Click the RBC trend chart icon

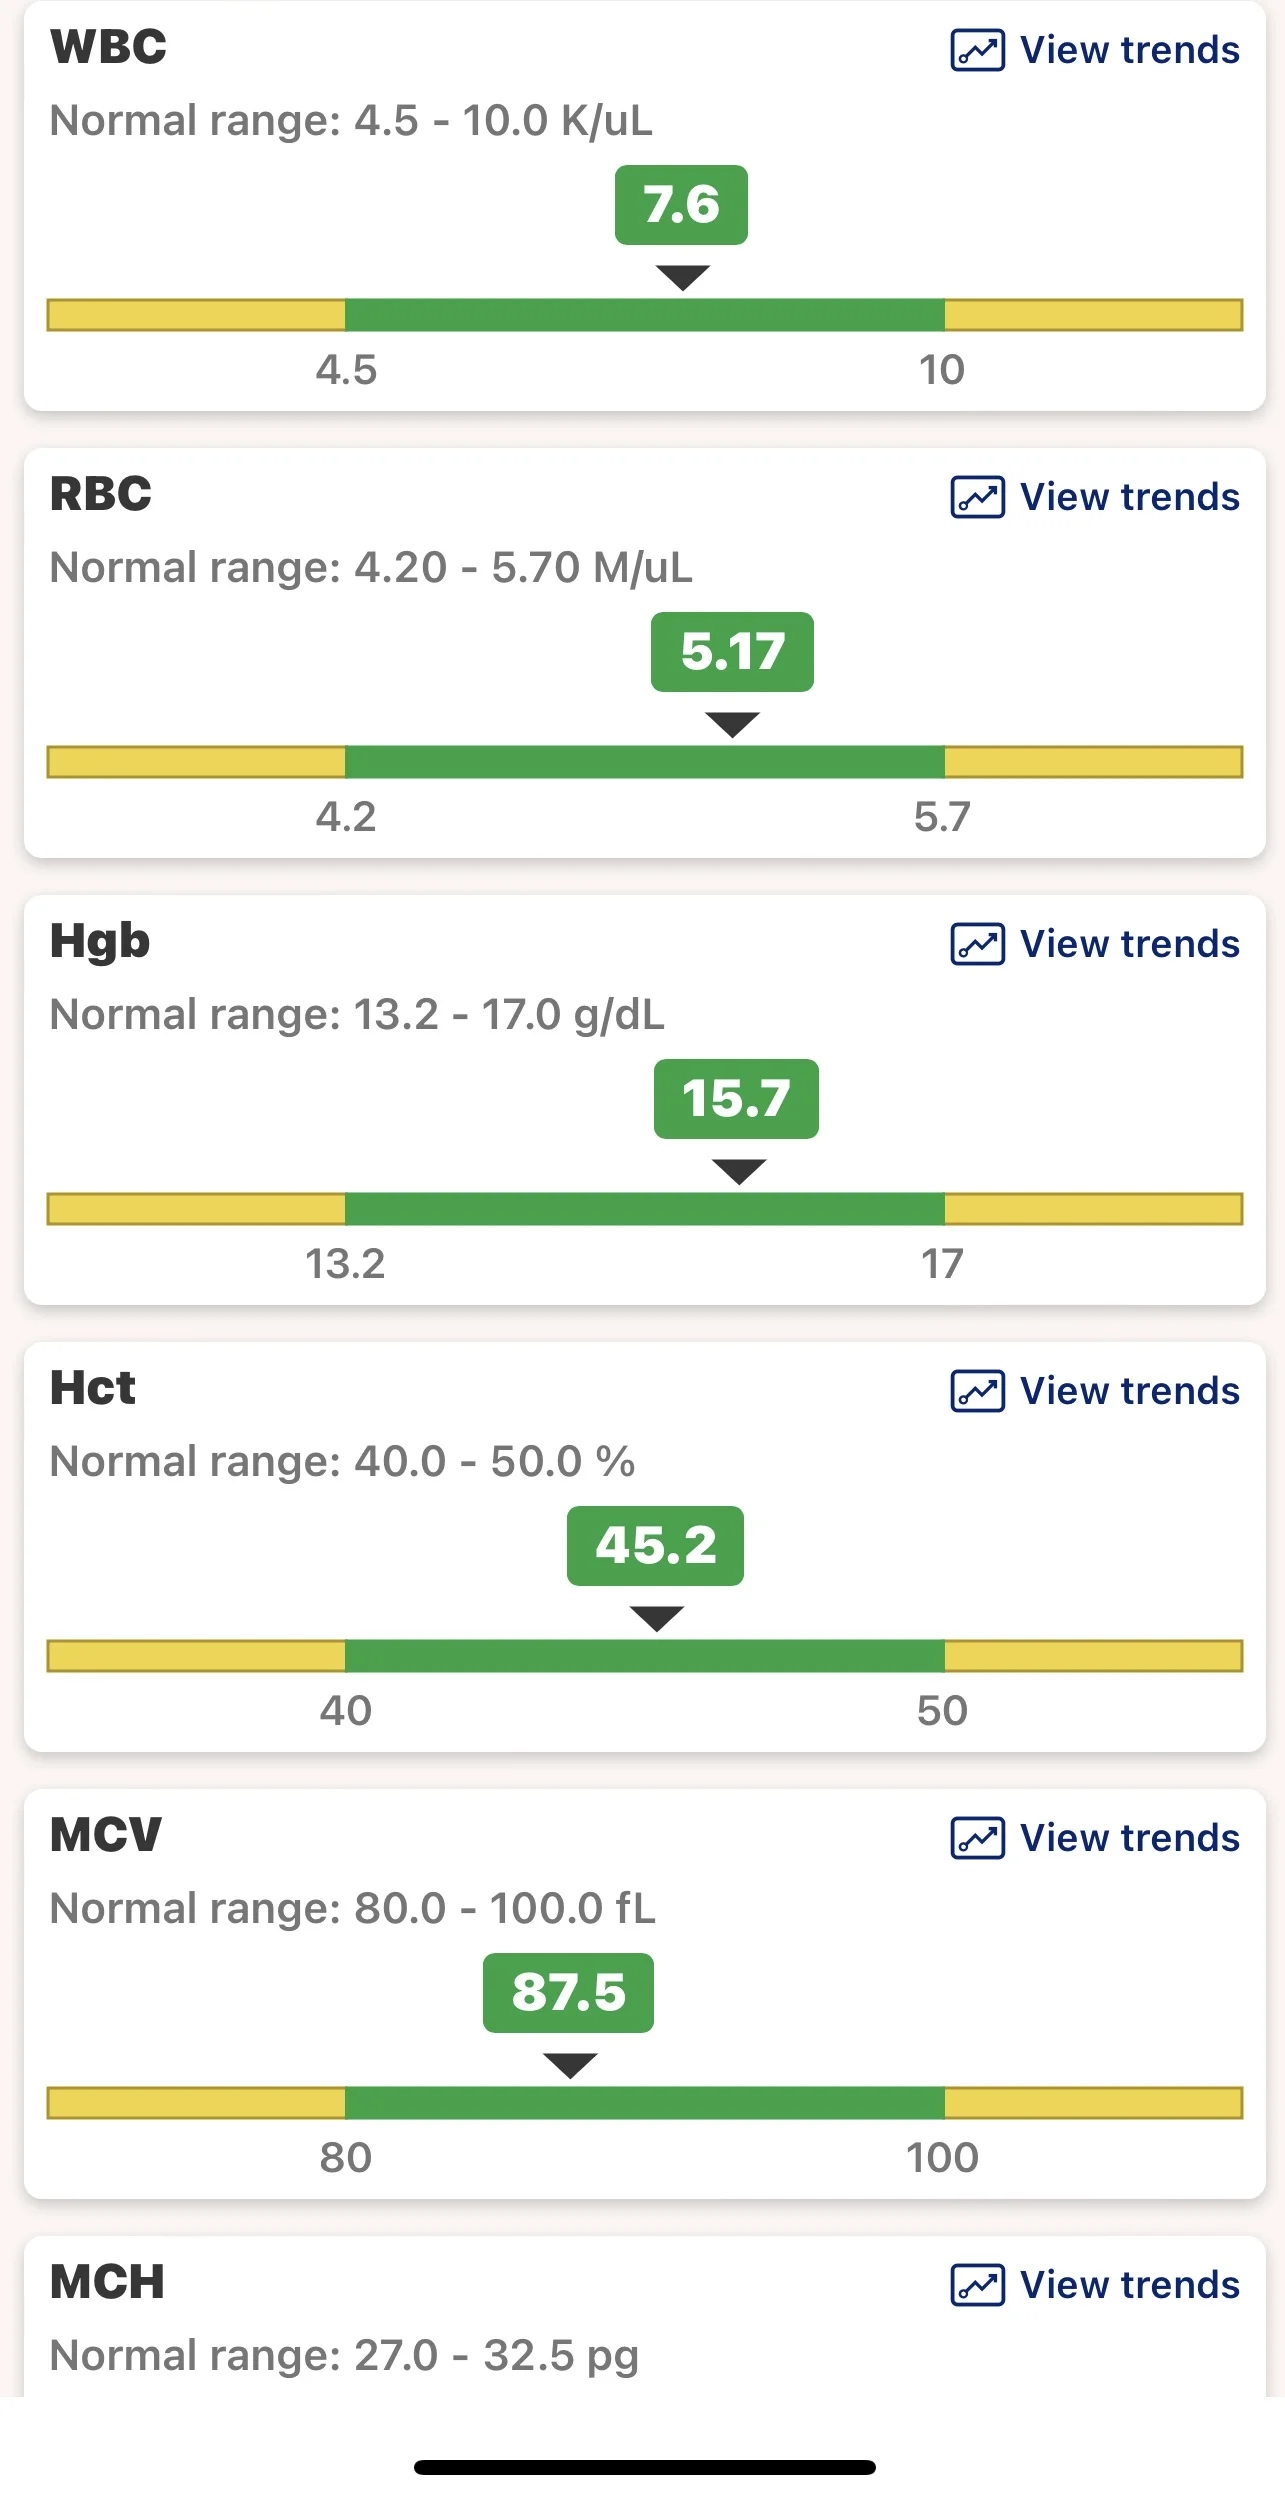click(977, 497)
